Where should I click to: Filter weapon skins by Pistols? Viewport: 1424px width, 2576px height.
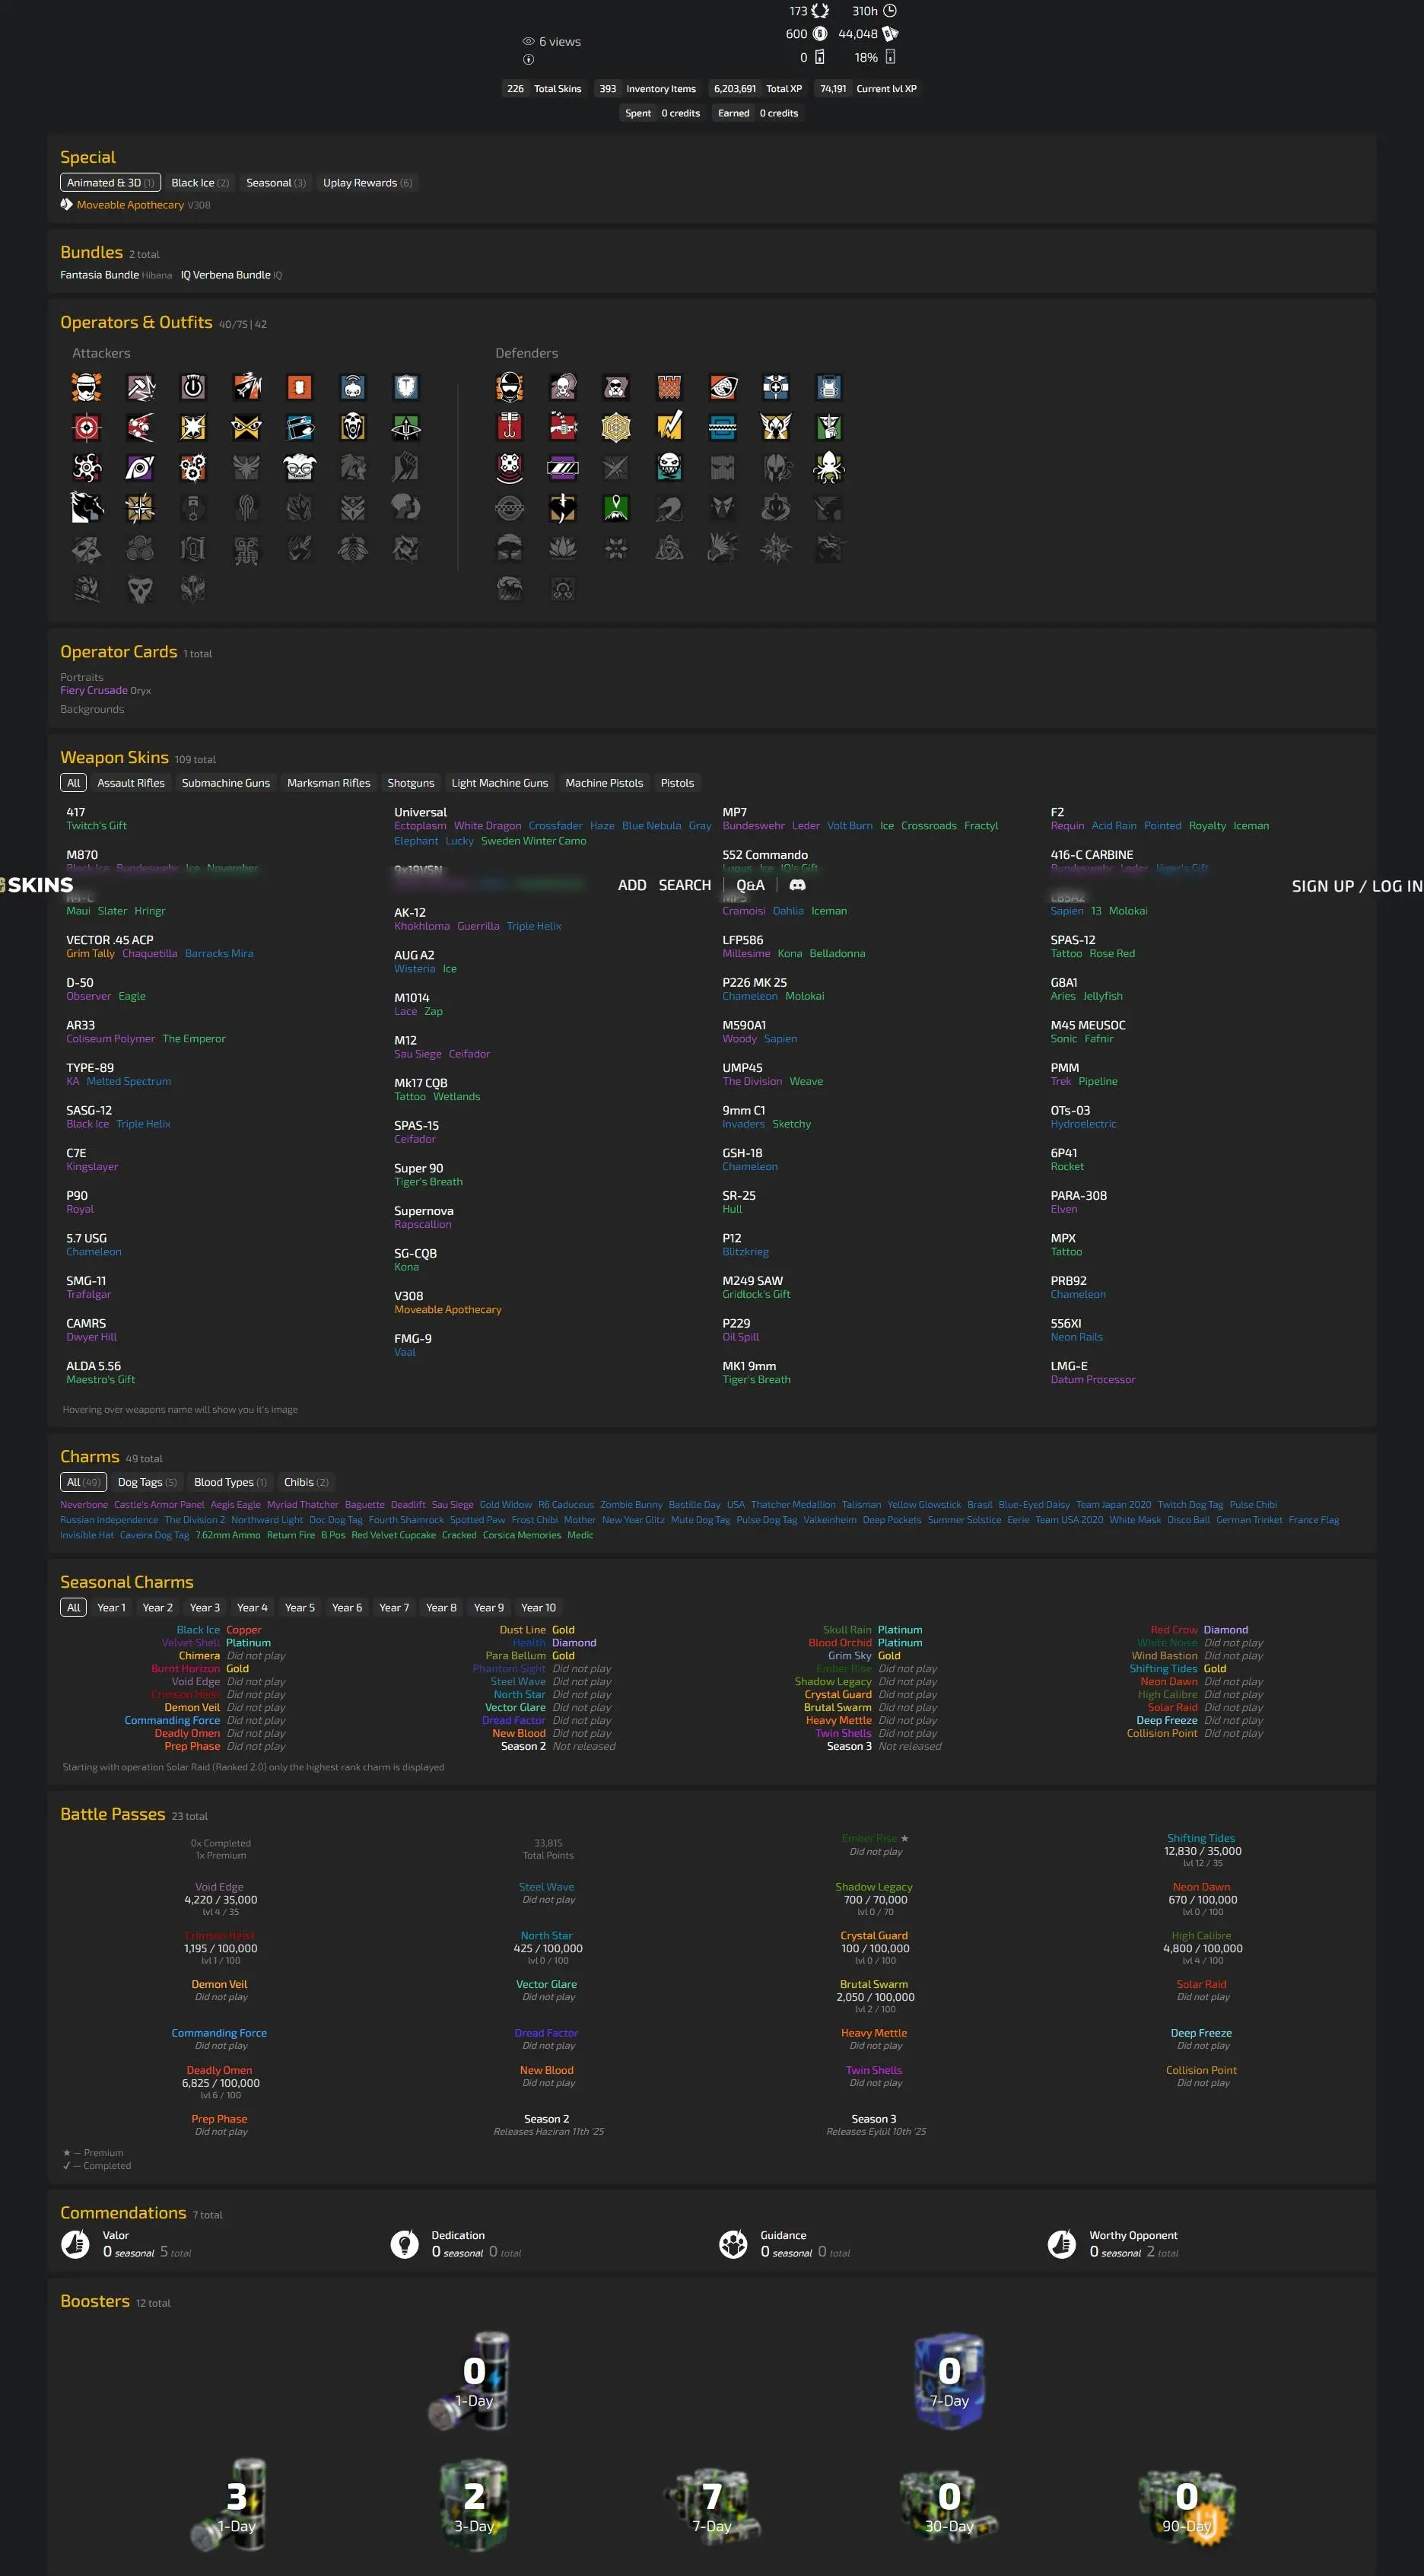pos(677,783)
